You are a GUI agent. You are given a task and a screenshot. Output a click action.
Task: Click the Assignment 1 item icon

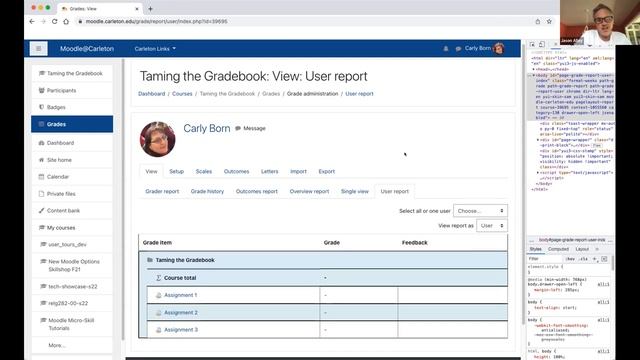coord(159,295)
